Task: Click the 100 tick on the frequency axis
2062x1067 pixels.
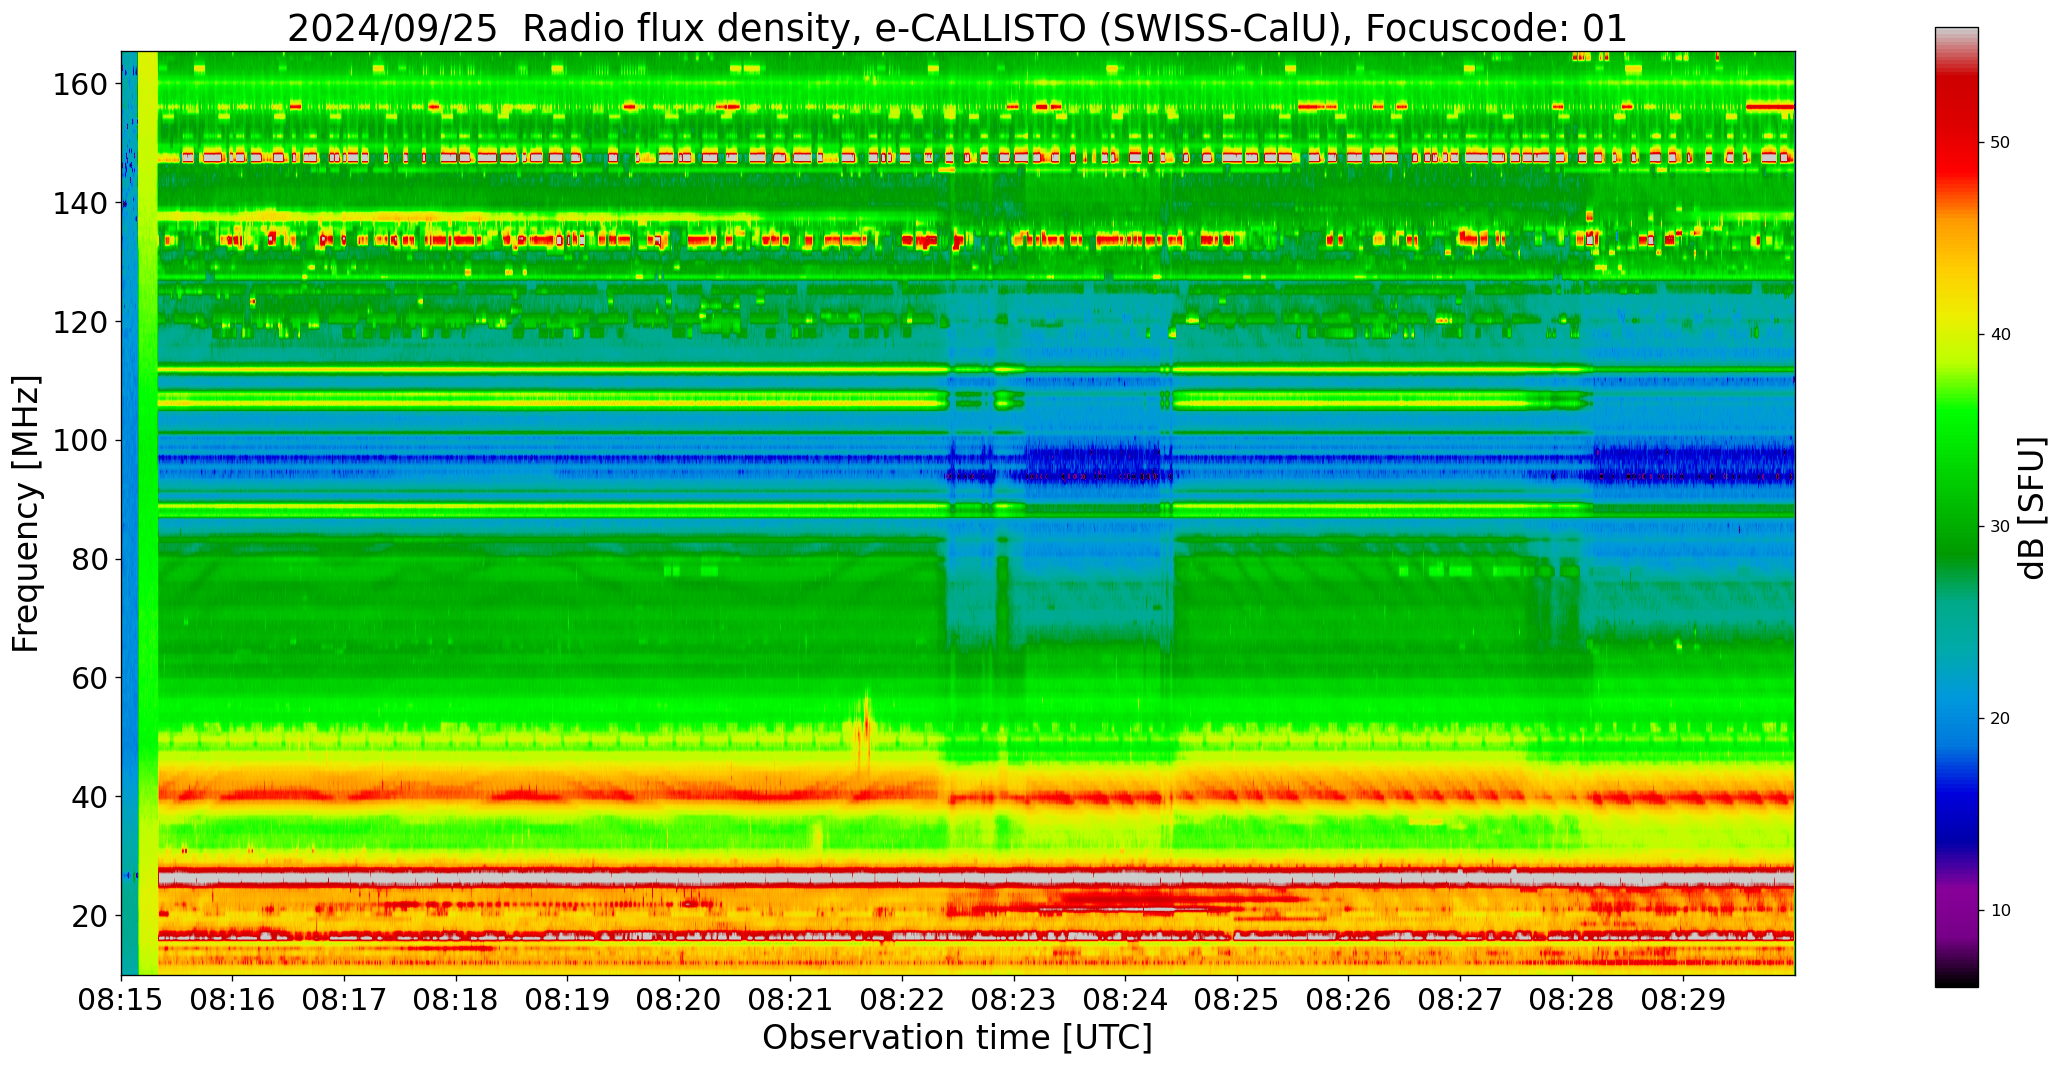Action: pos(81,441)
